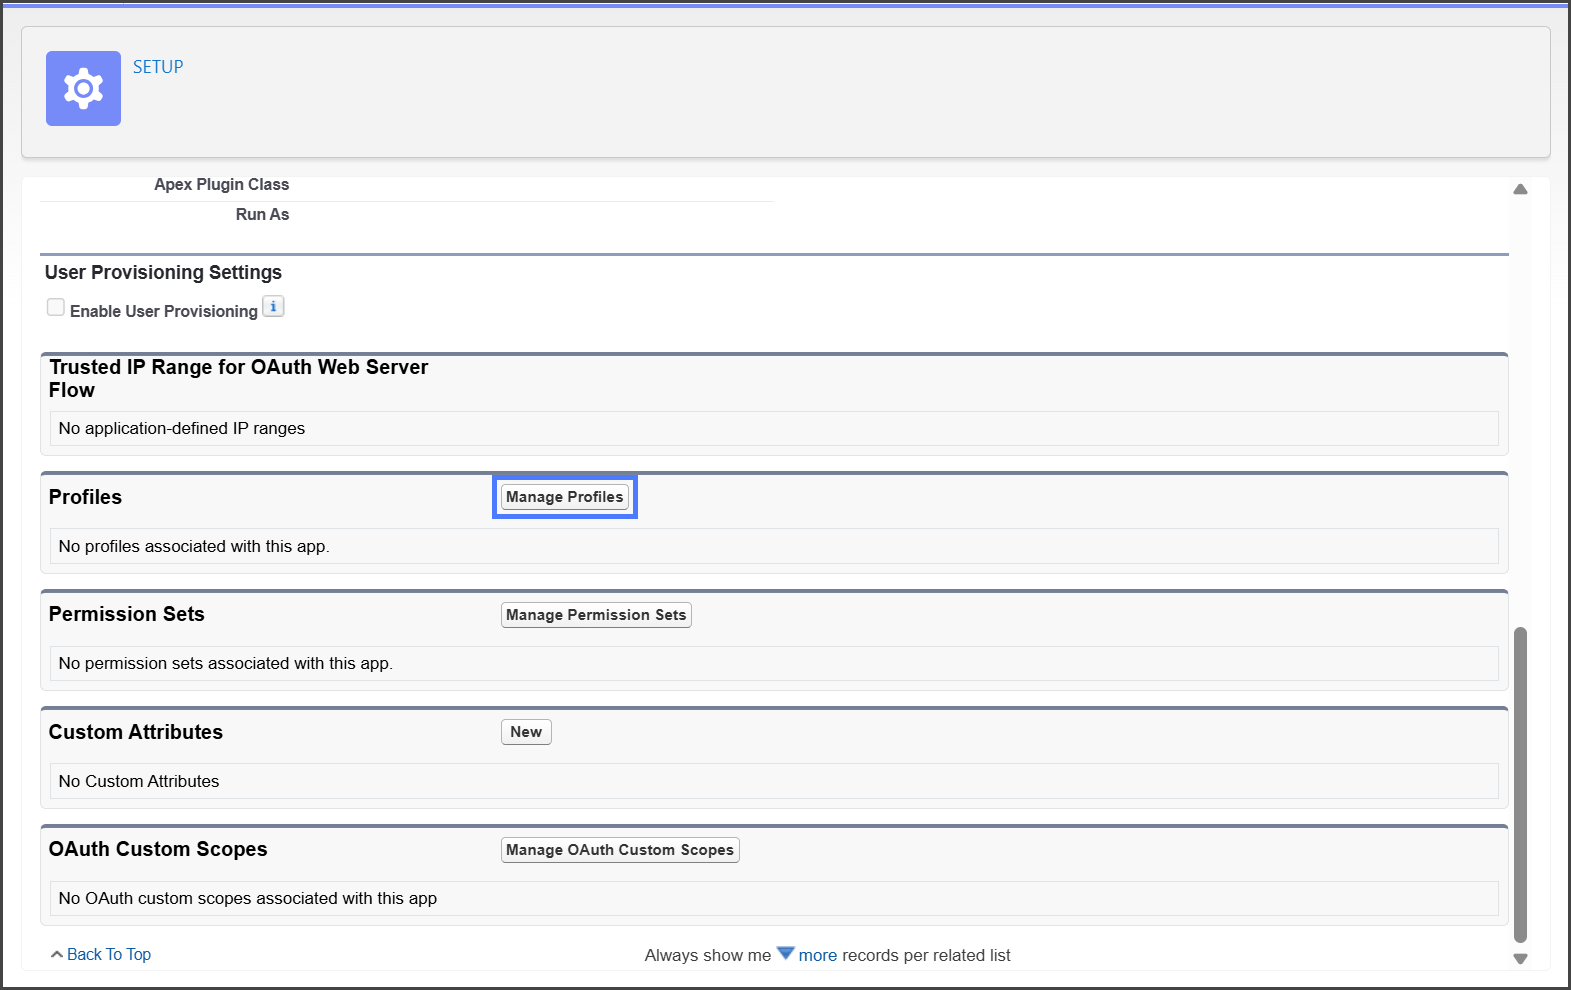Tick the Enable User Provisioning checkbox
The height and width of the screenshot is (990, 1571).
[x=56, y=308]
